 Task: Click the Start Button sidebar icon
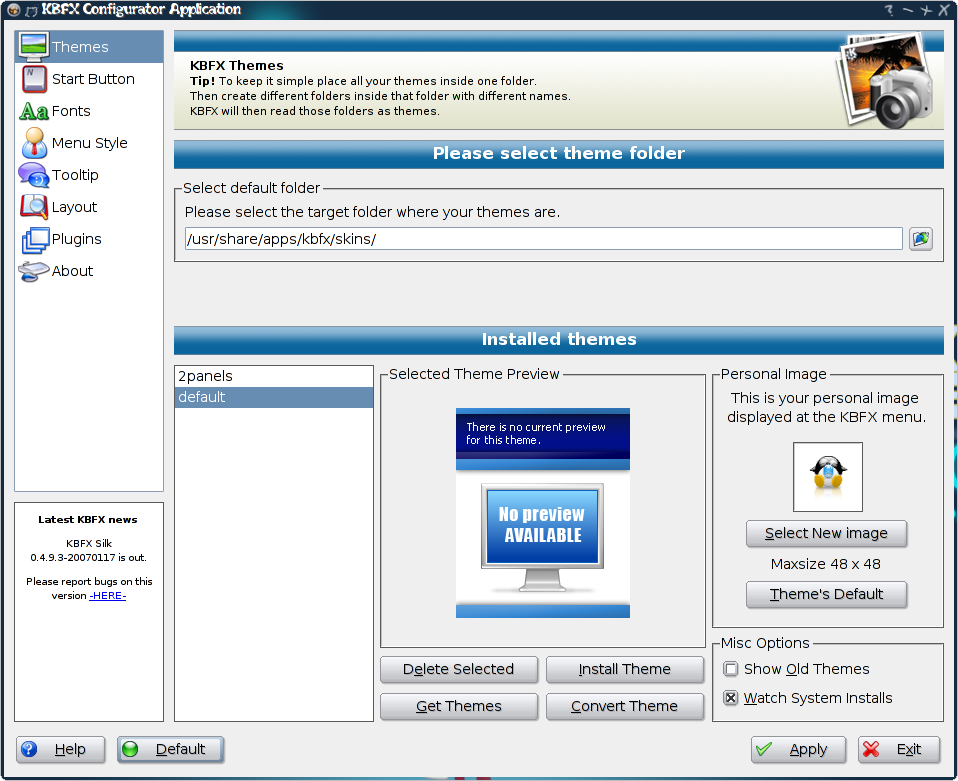coord(34,79)
